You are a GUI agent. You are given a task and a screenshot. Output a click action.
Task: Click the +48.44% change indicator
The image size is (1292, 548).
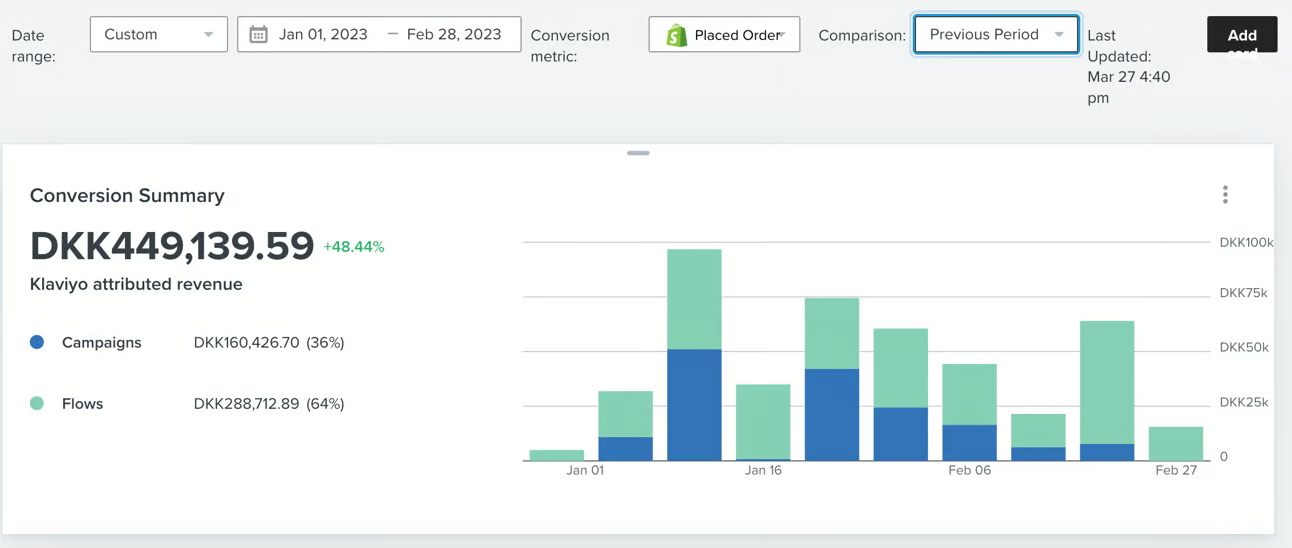(x=354, y=247)
